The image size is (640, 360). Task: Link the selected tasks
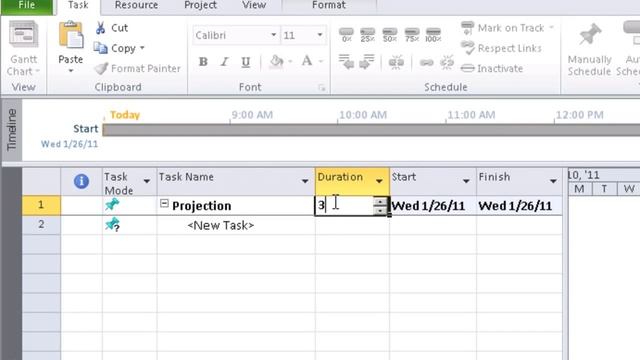coord(427,63)
